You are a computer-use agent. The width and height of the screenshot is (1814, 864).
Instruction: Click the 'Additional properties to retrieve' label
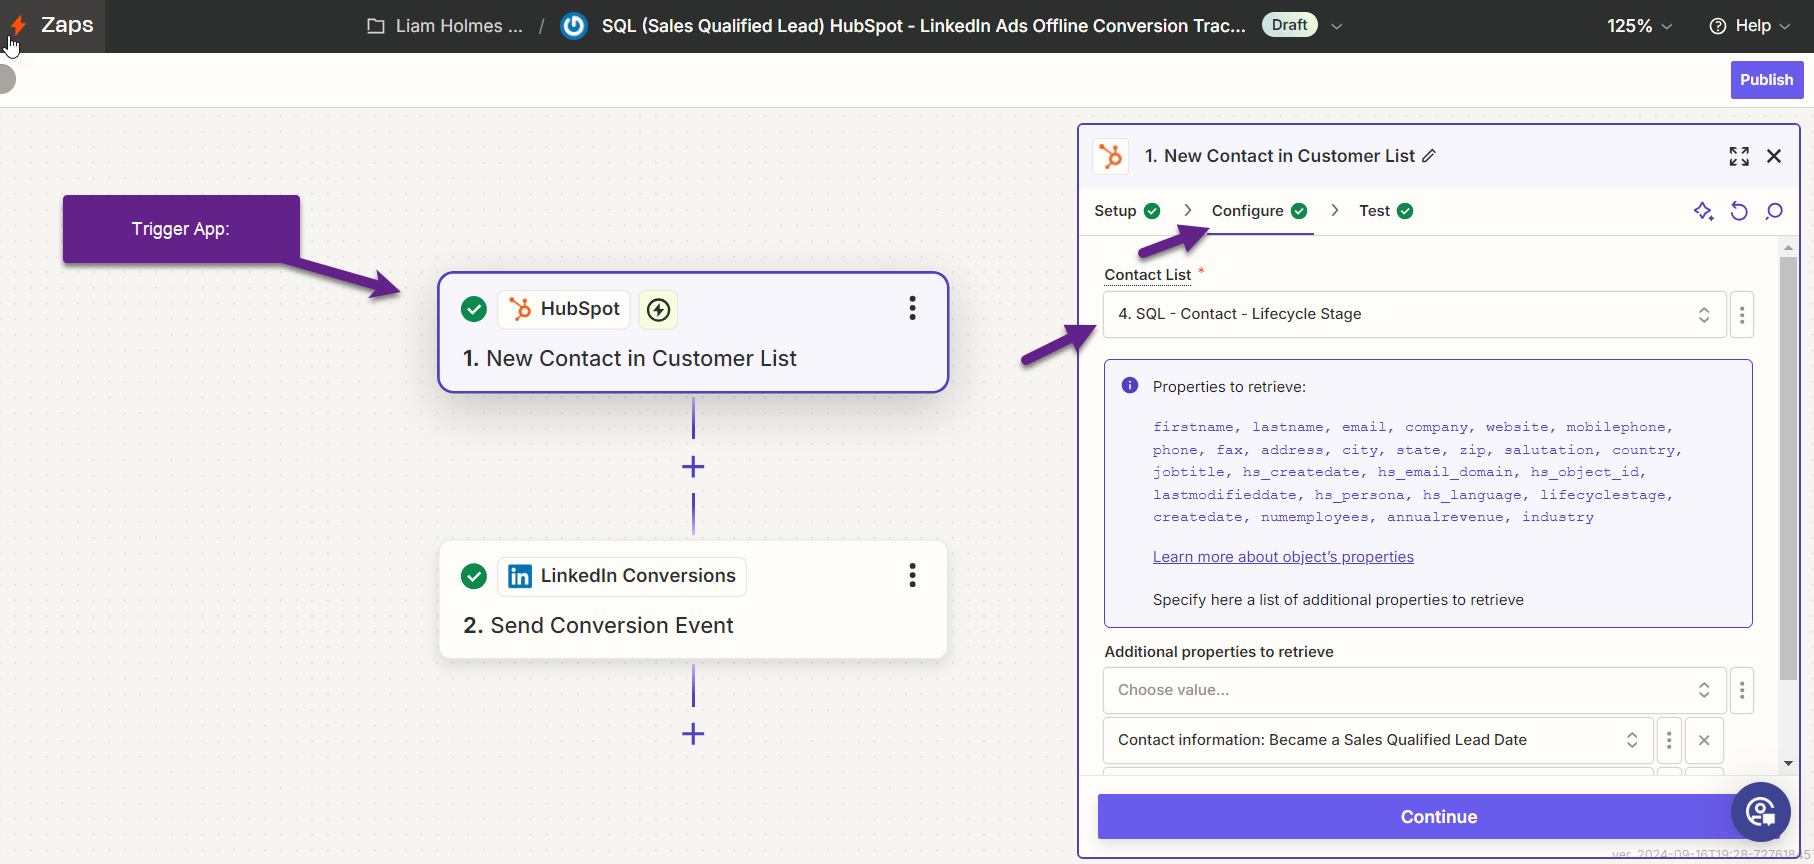[1219, 652]
